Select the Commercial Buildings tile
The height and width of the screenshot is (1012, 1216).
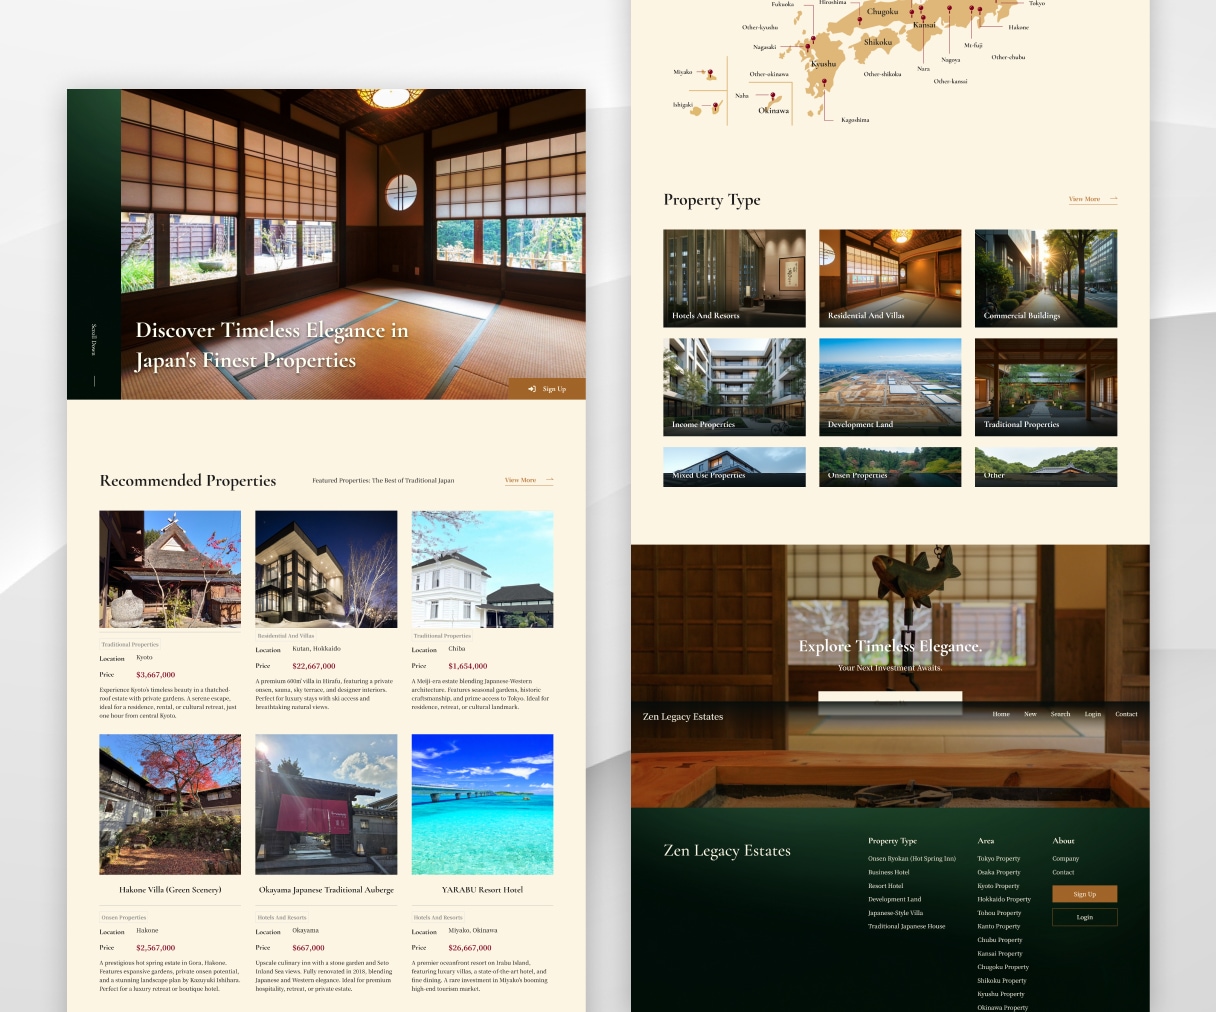[1046, 278]
